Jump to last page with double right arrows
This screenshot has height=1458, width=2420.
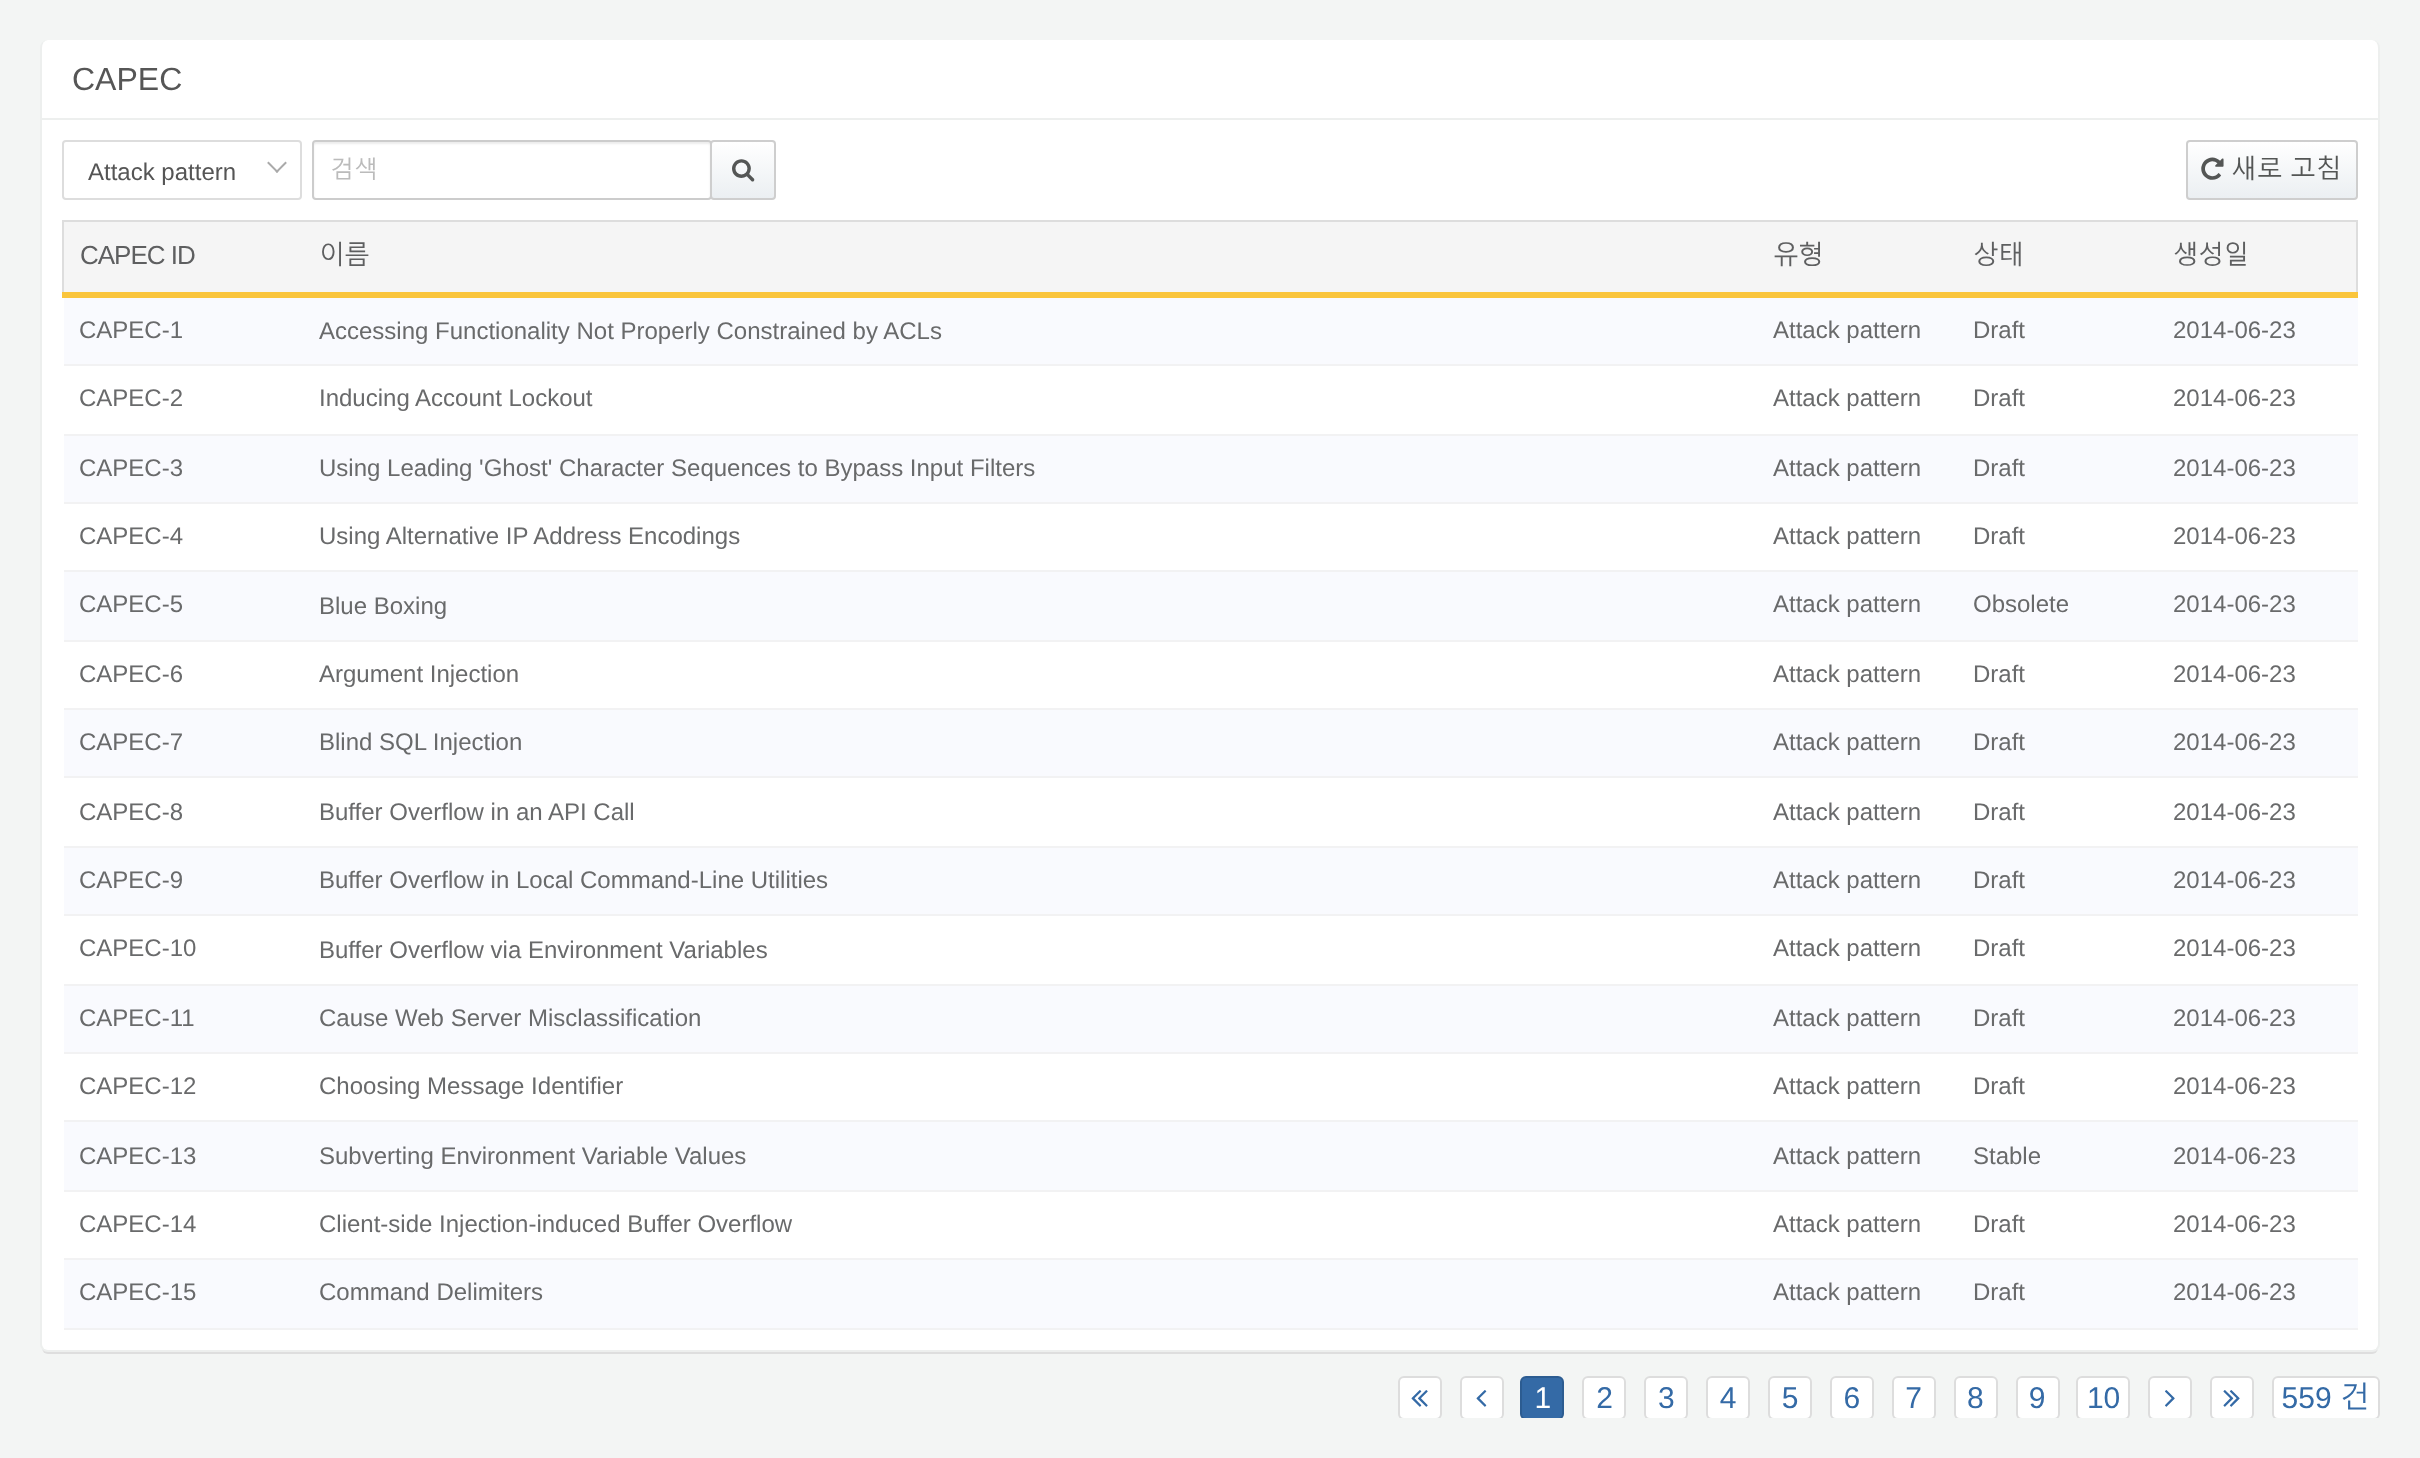(x=2232, y=1397)
